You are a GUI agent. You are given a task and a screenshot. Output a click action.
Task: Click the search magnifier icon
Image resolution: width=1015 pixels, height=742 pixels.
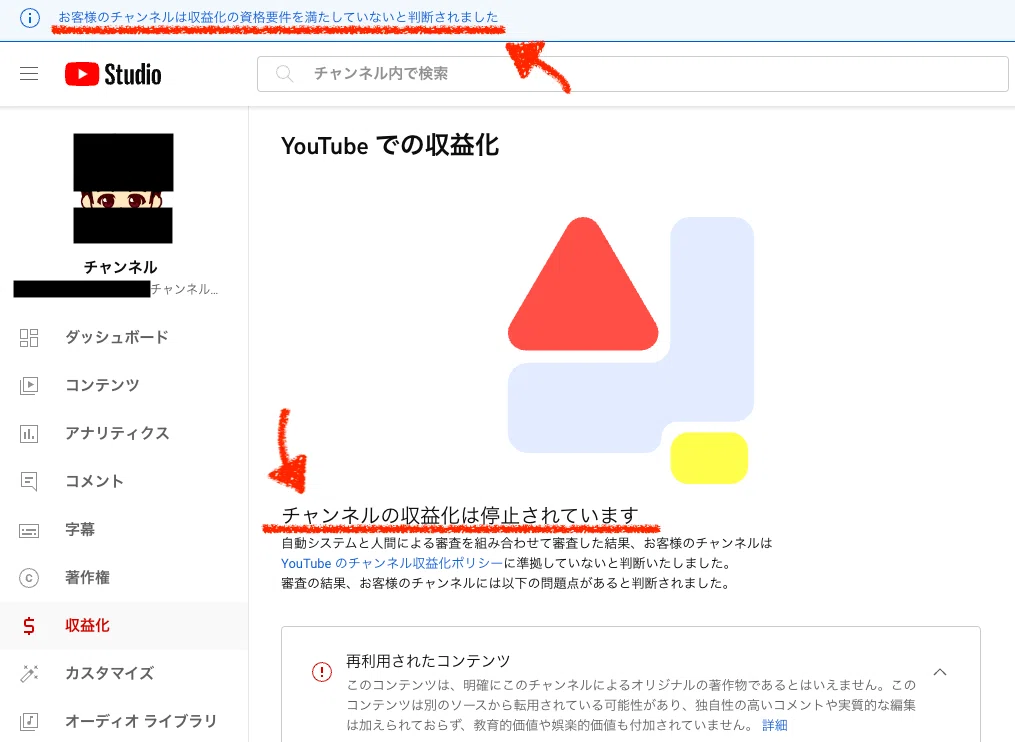[284, 74]
